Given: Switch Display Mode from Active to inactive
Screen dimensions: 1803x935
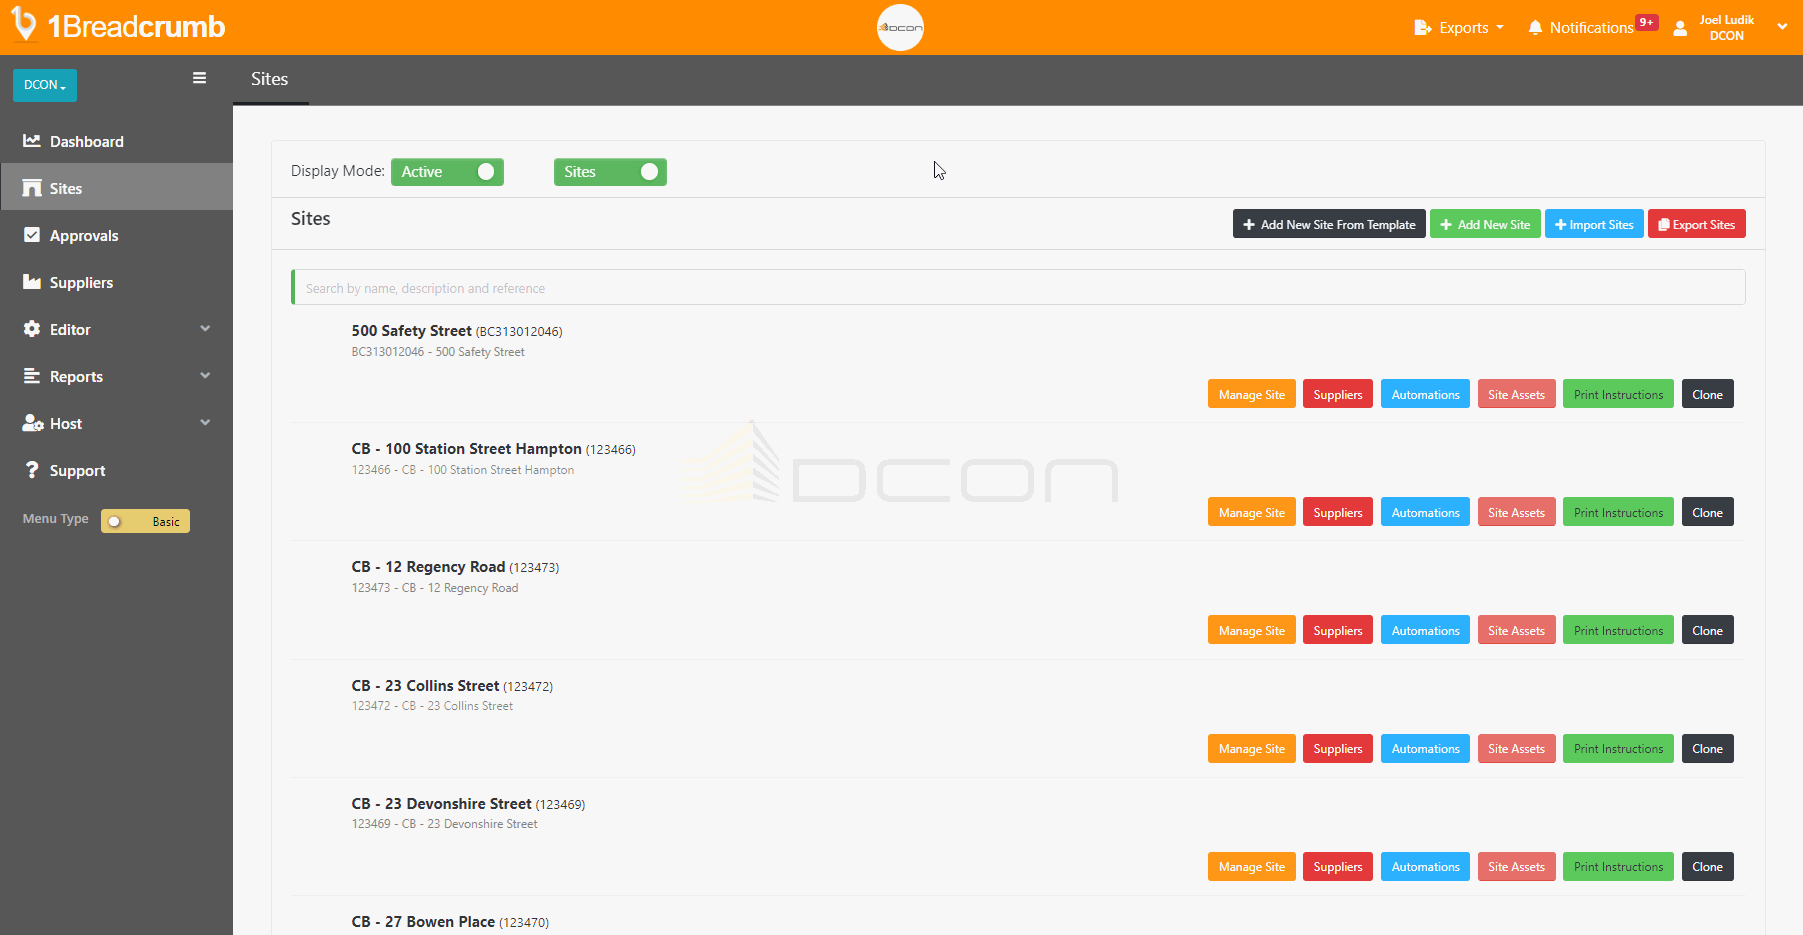Looking at the screenshot, I should tap(447, 171).
